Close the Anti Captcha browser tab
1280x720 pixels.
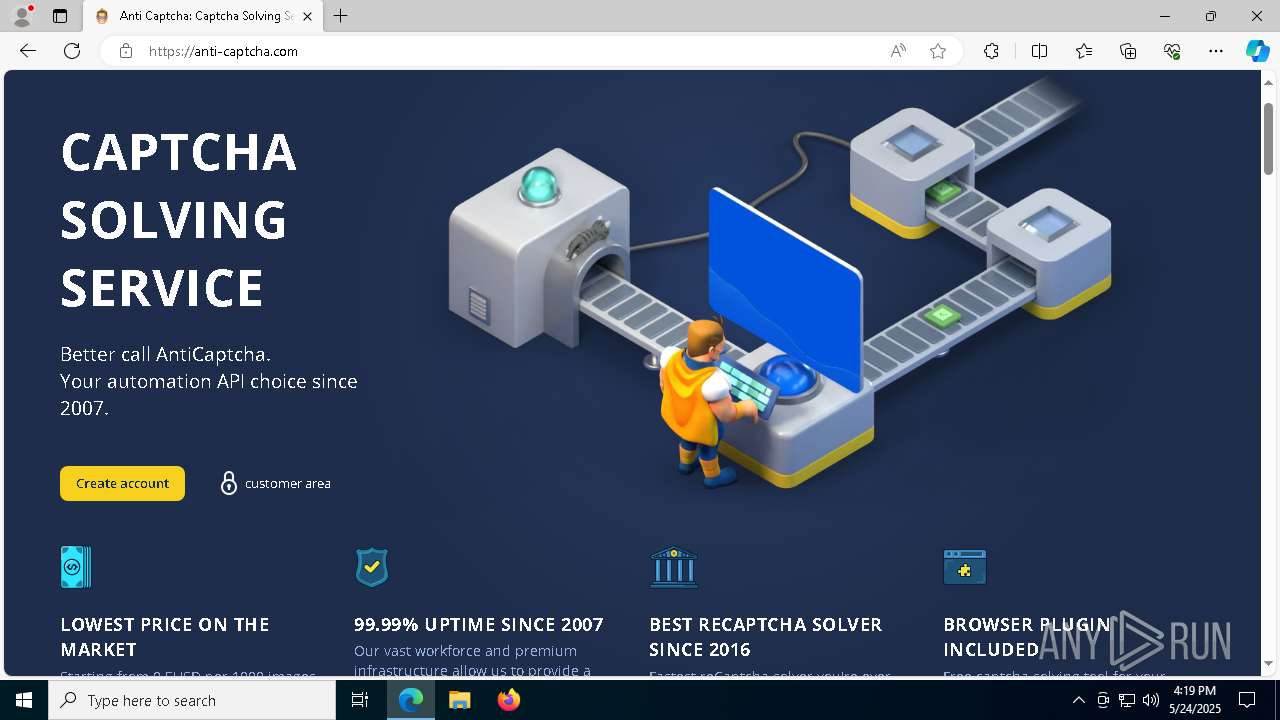coord(307,16)
